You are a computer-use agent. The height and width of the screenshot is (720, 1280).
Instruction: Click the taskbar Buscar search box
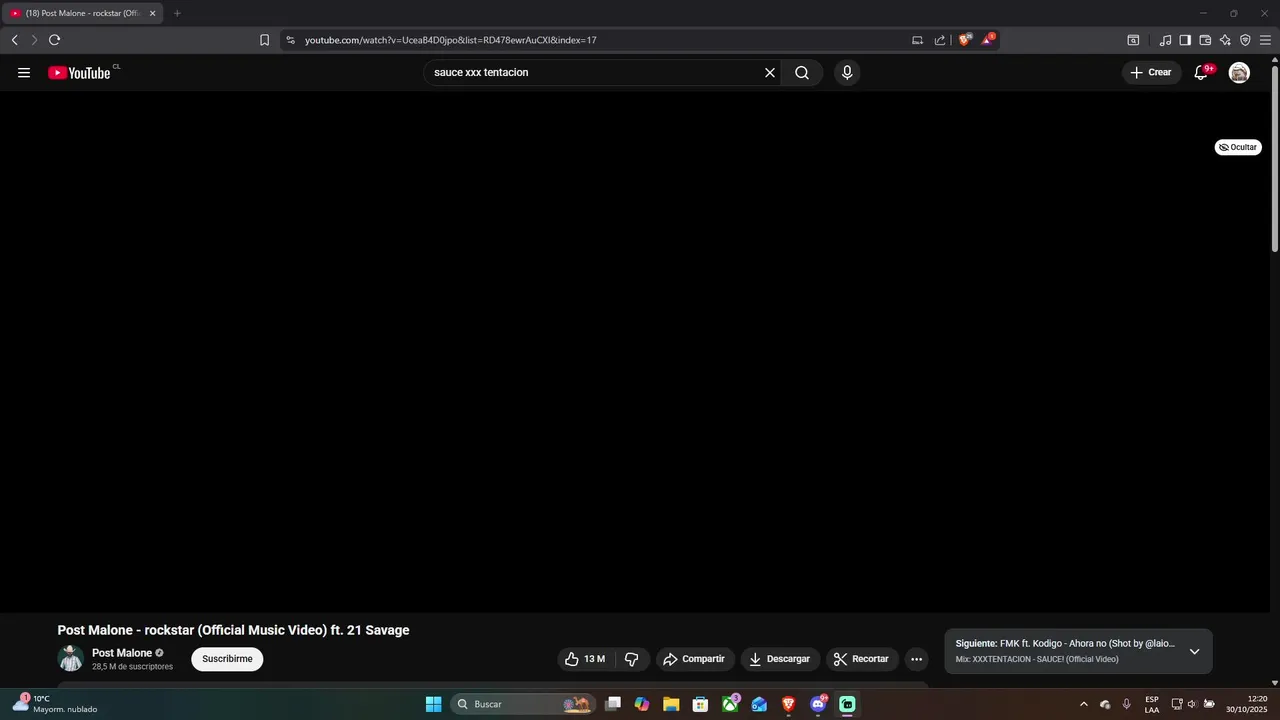(522, 704)
